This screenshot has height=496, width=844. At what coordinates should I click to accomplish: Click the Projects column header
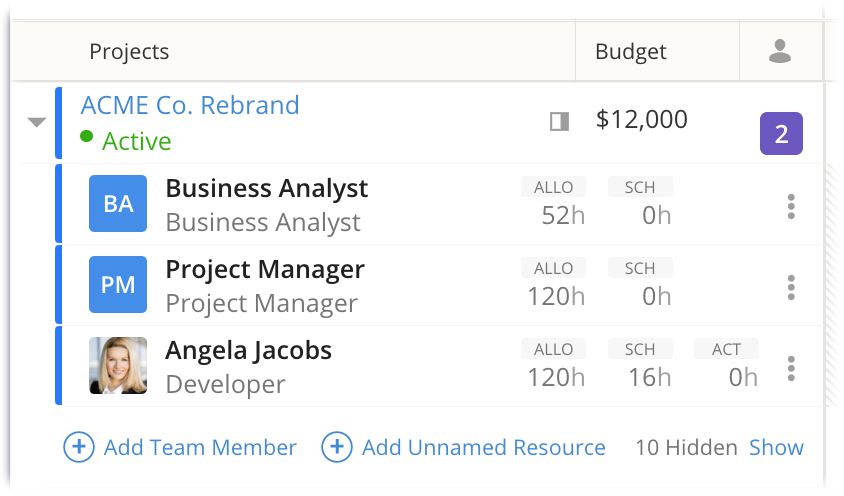pyautogui.click(x=129, y=52)
